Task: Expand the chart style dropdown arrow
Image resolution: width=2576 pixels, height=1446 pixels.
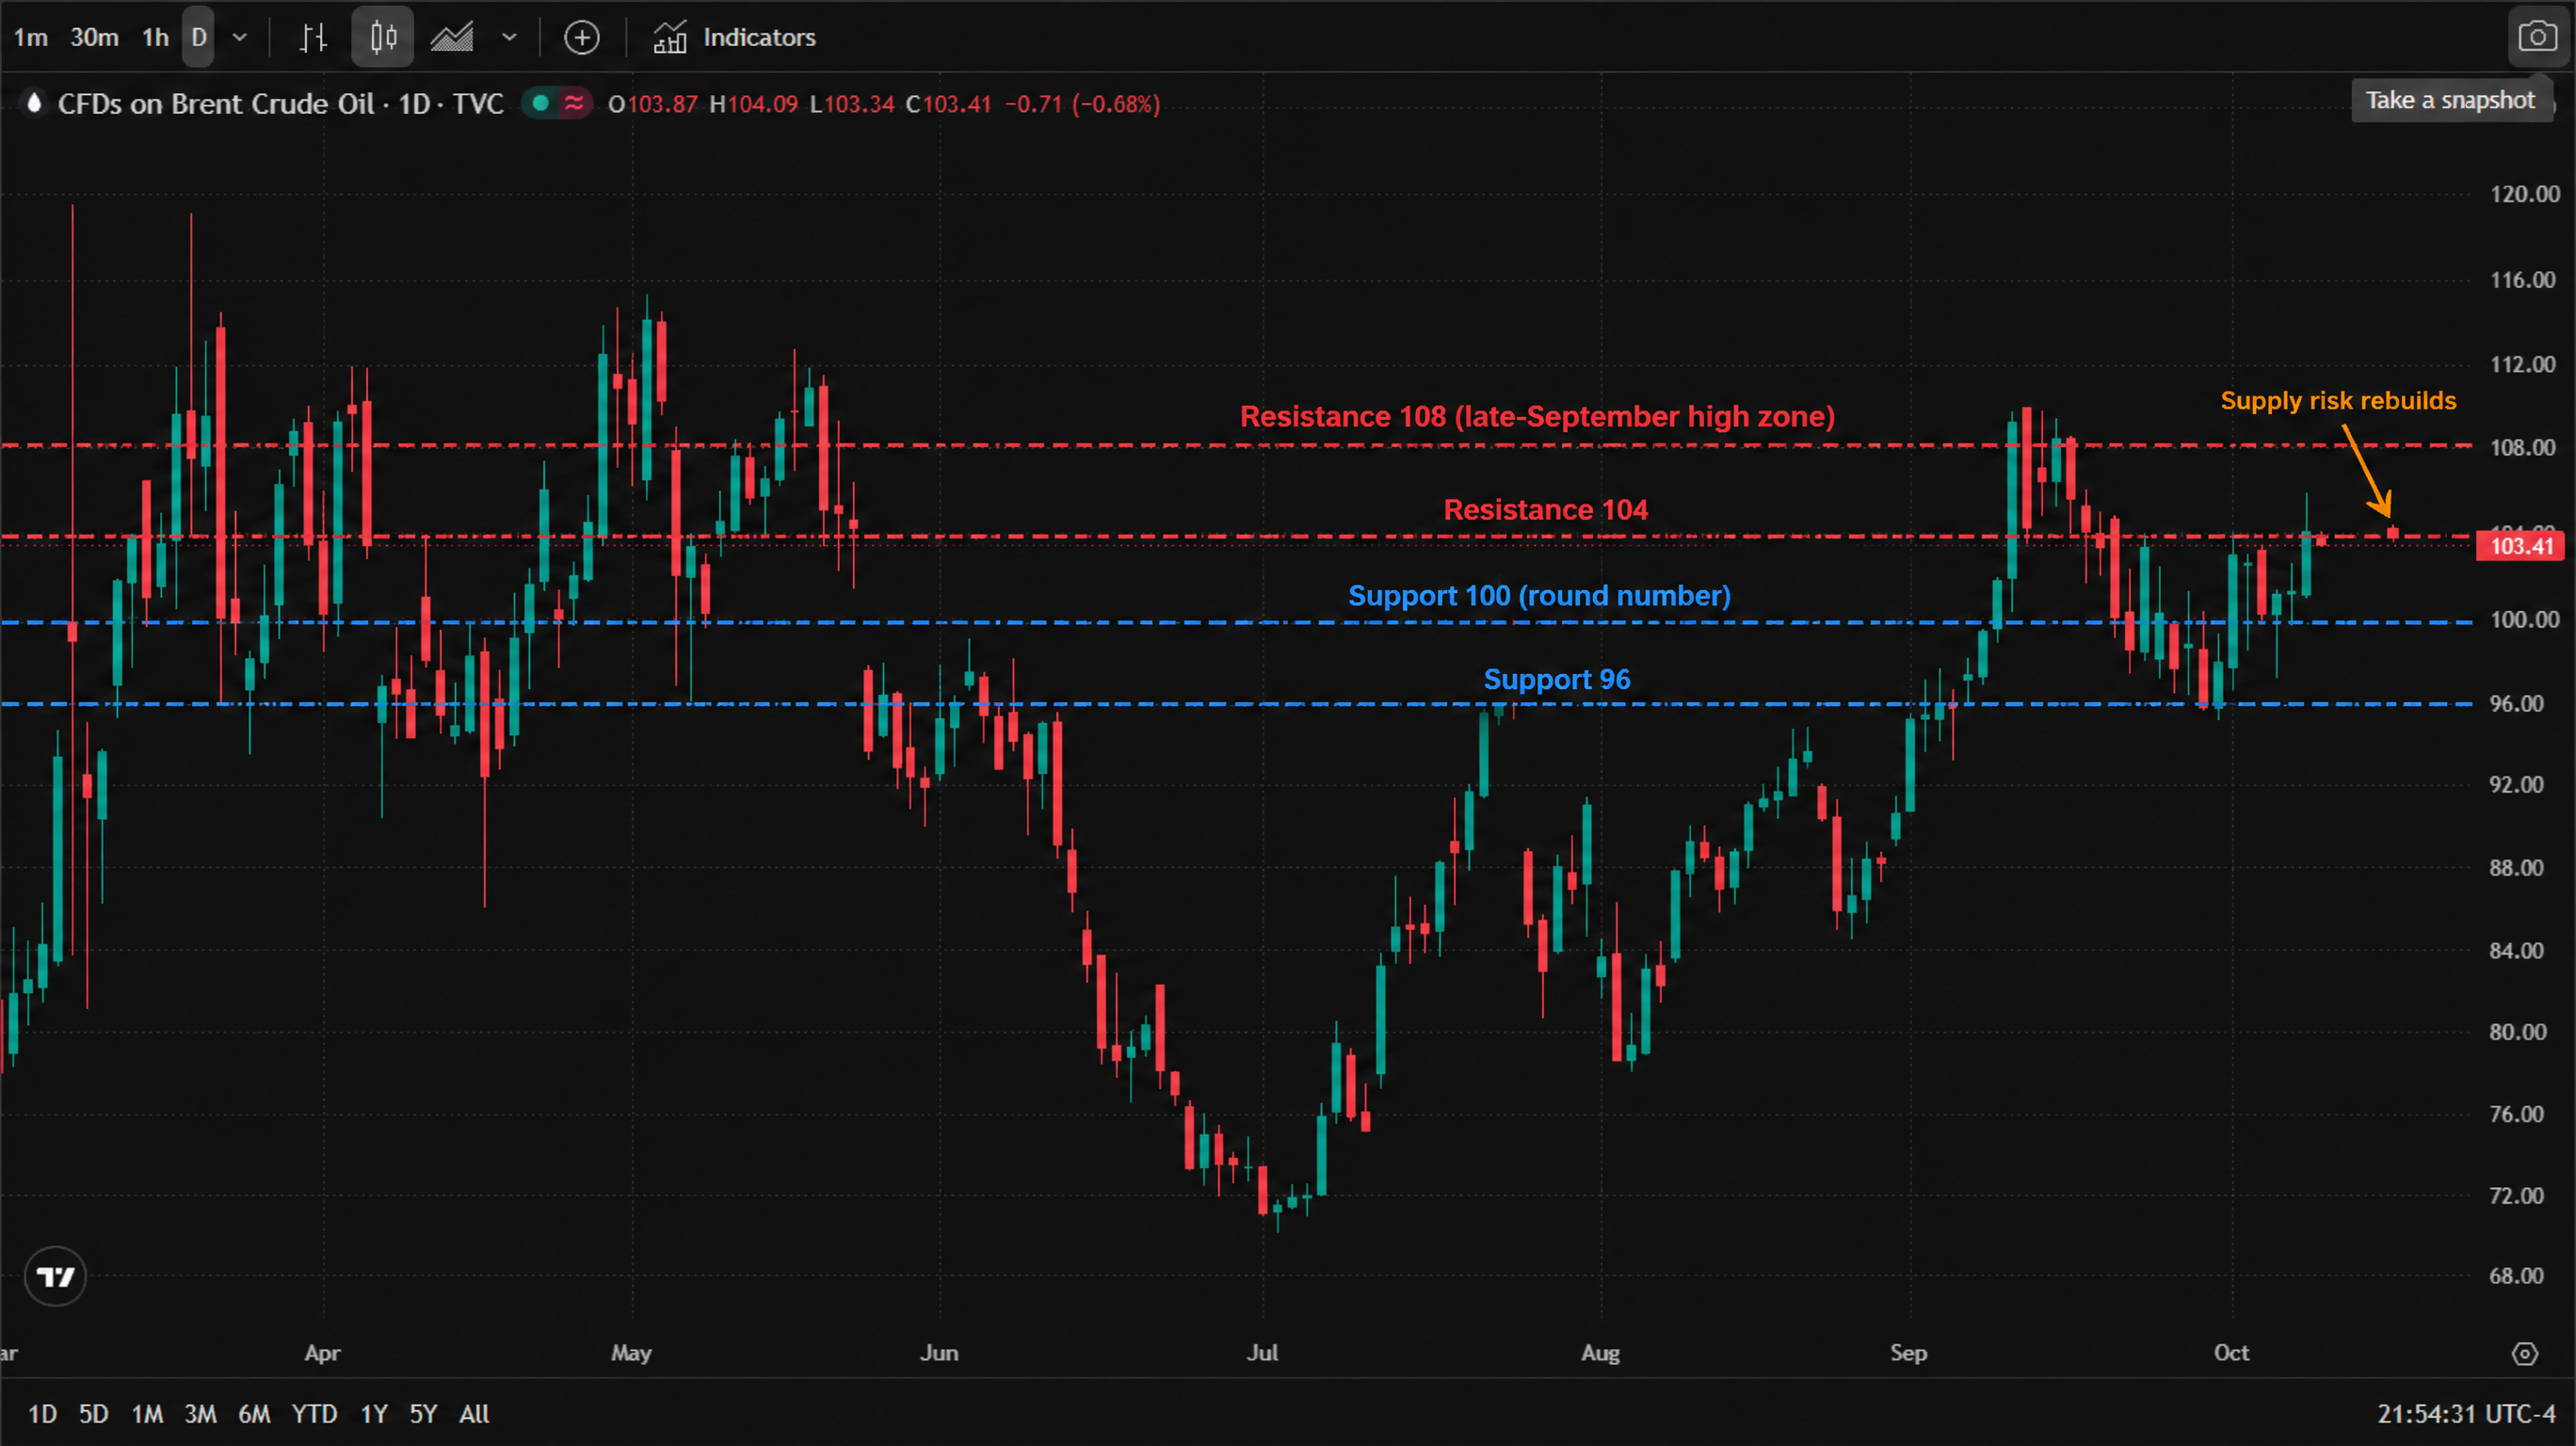Action: tap(509, 37)
